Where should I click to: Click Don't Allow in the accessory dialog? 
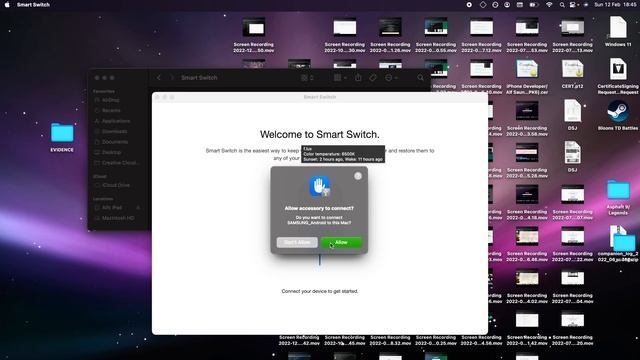coord(297,242)
